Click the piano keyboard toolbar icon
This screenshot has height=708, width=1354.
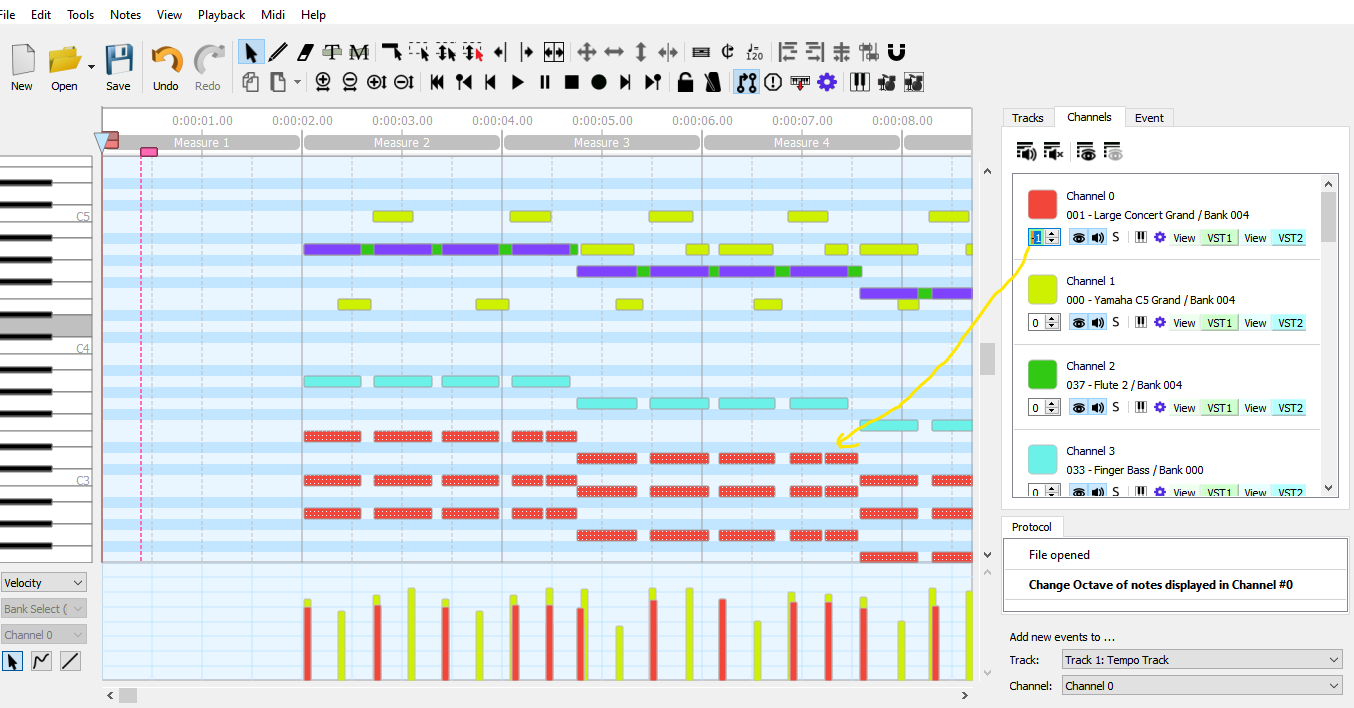point(860,82)
